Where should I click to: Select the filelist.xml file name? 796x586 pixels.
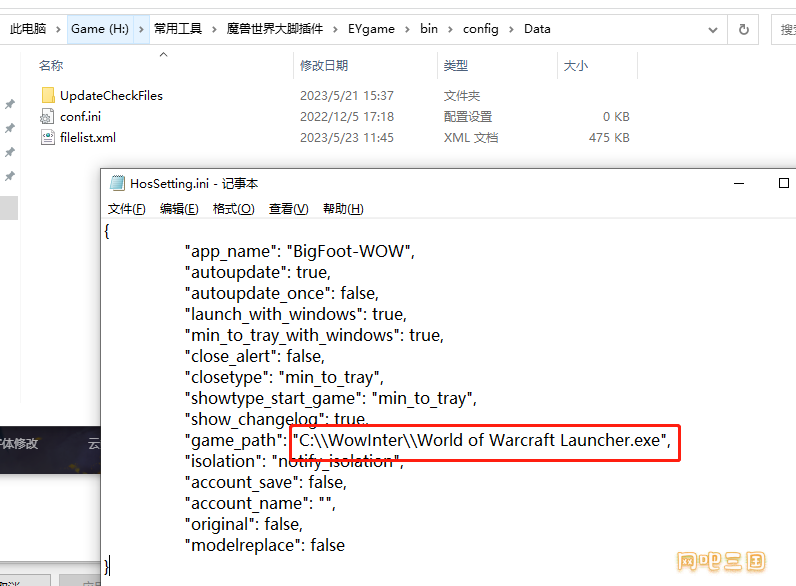[x=88, y=138]
